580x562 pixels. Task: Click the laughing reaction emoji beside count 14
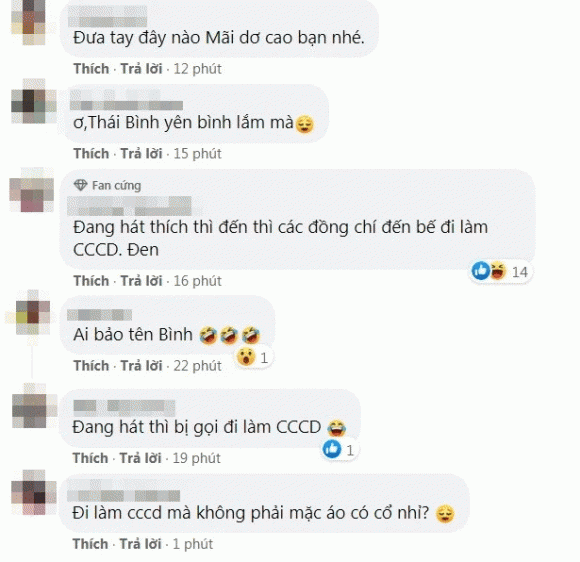click(498, 271)
